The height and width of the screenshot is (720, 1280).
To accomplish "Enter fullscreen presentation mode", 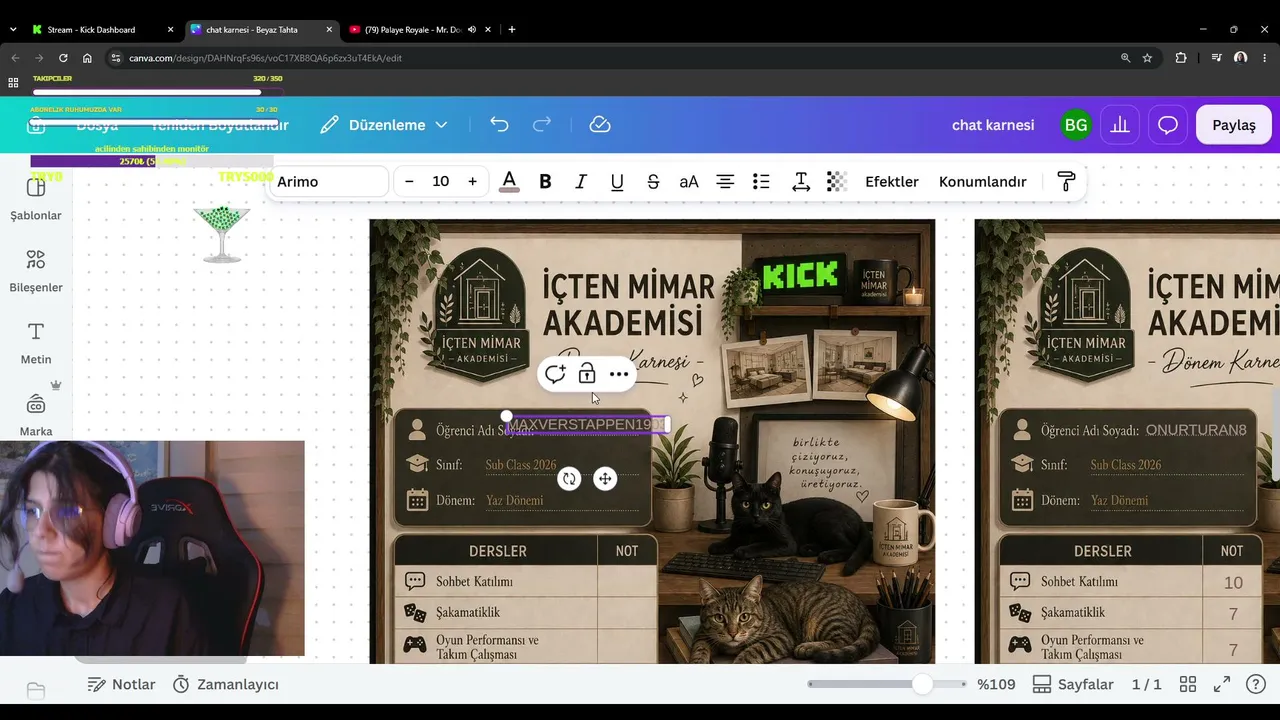I will point(1222,685).
